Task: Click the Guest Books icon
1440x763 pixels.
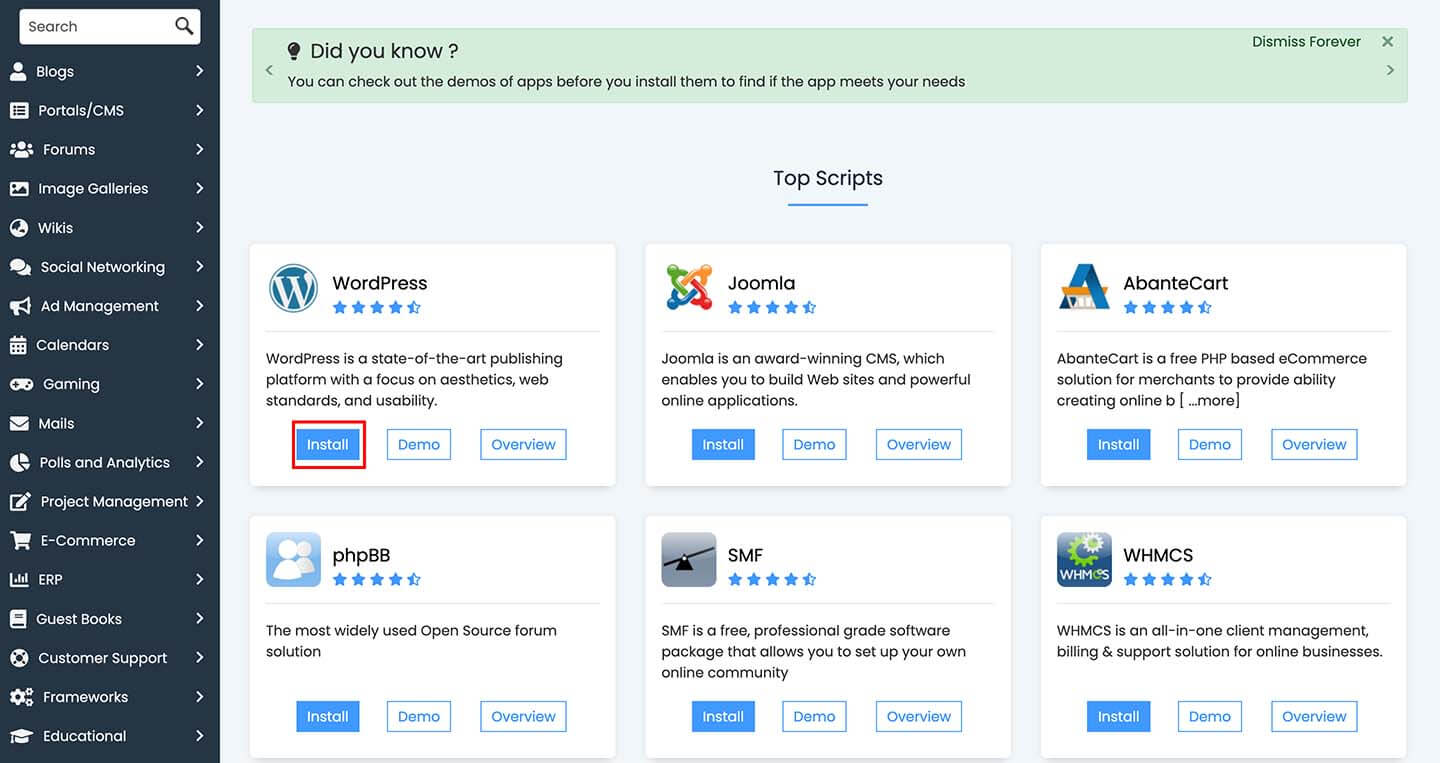Action: pyautogui.click(x=18, y=618)
